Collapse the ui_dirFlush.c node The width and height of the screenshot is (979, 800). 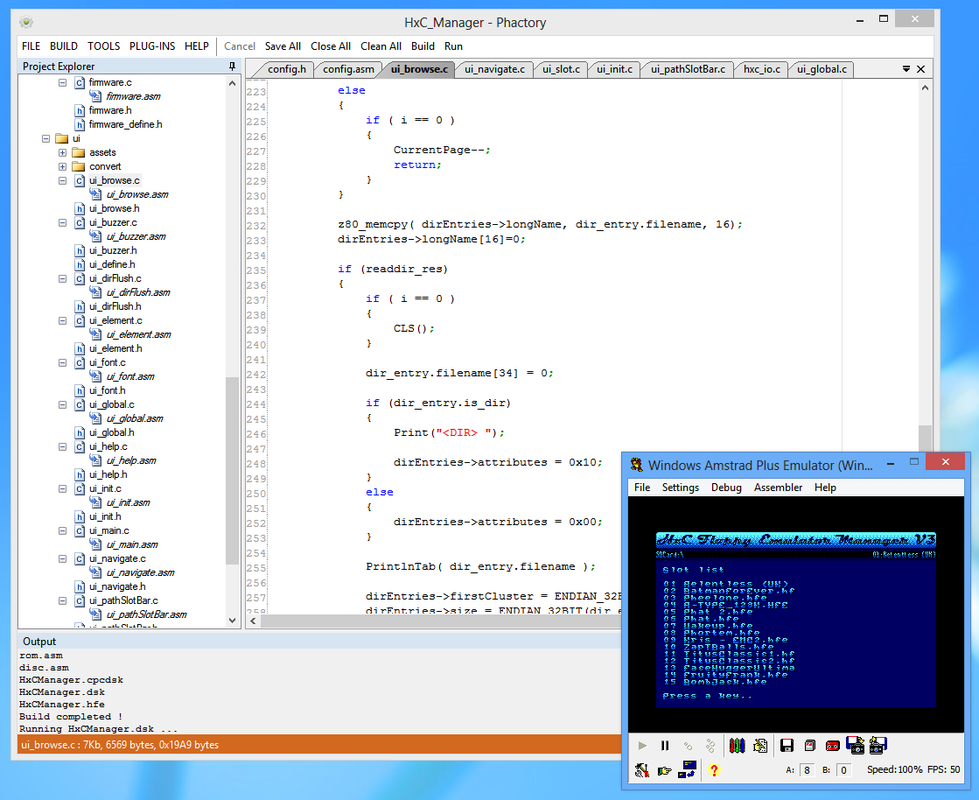(62, 279)
